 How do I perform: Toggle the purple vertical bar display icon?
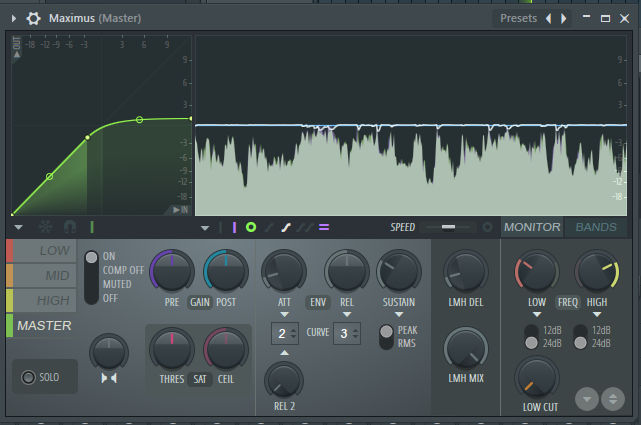(234, 227)
